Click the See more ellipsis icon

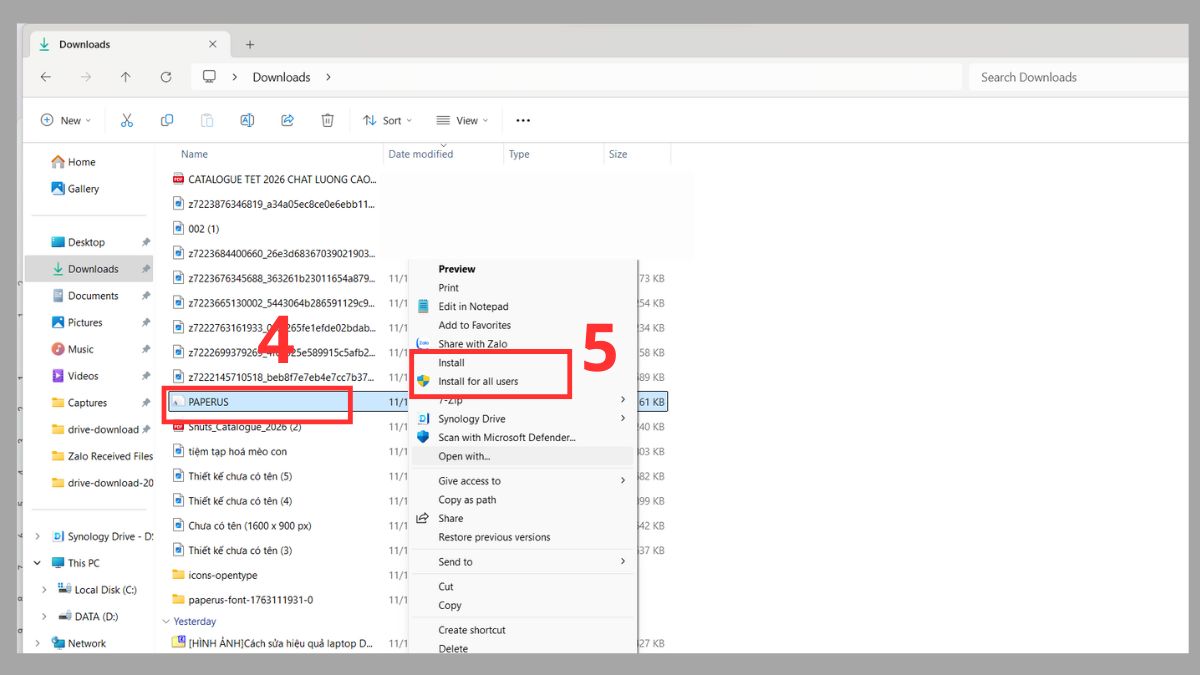[522, 120]
